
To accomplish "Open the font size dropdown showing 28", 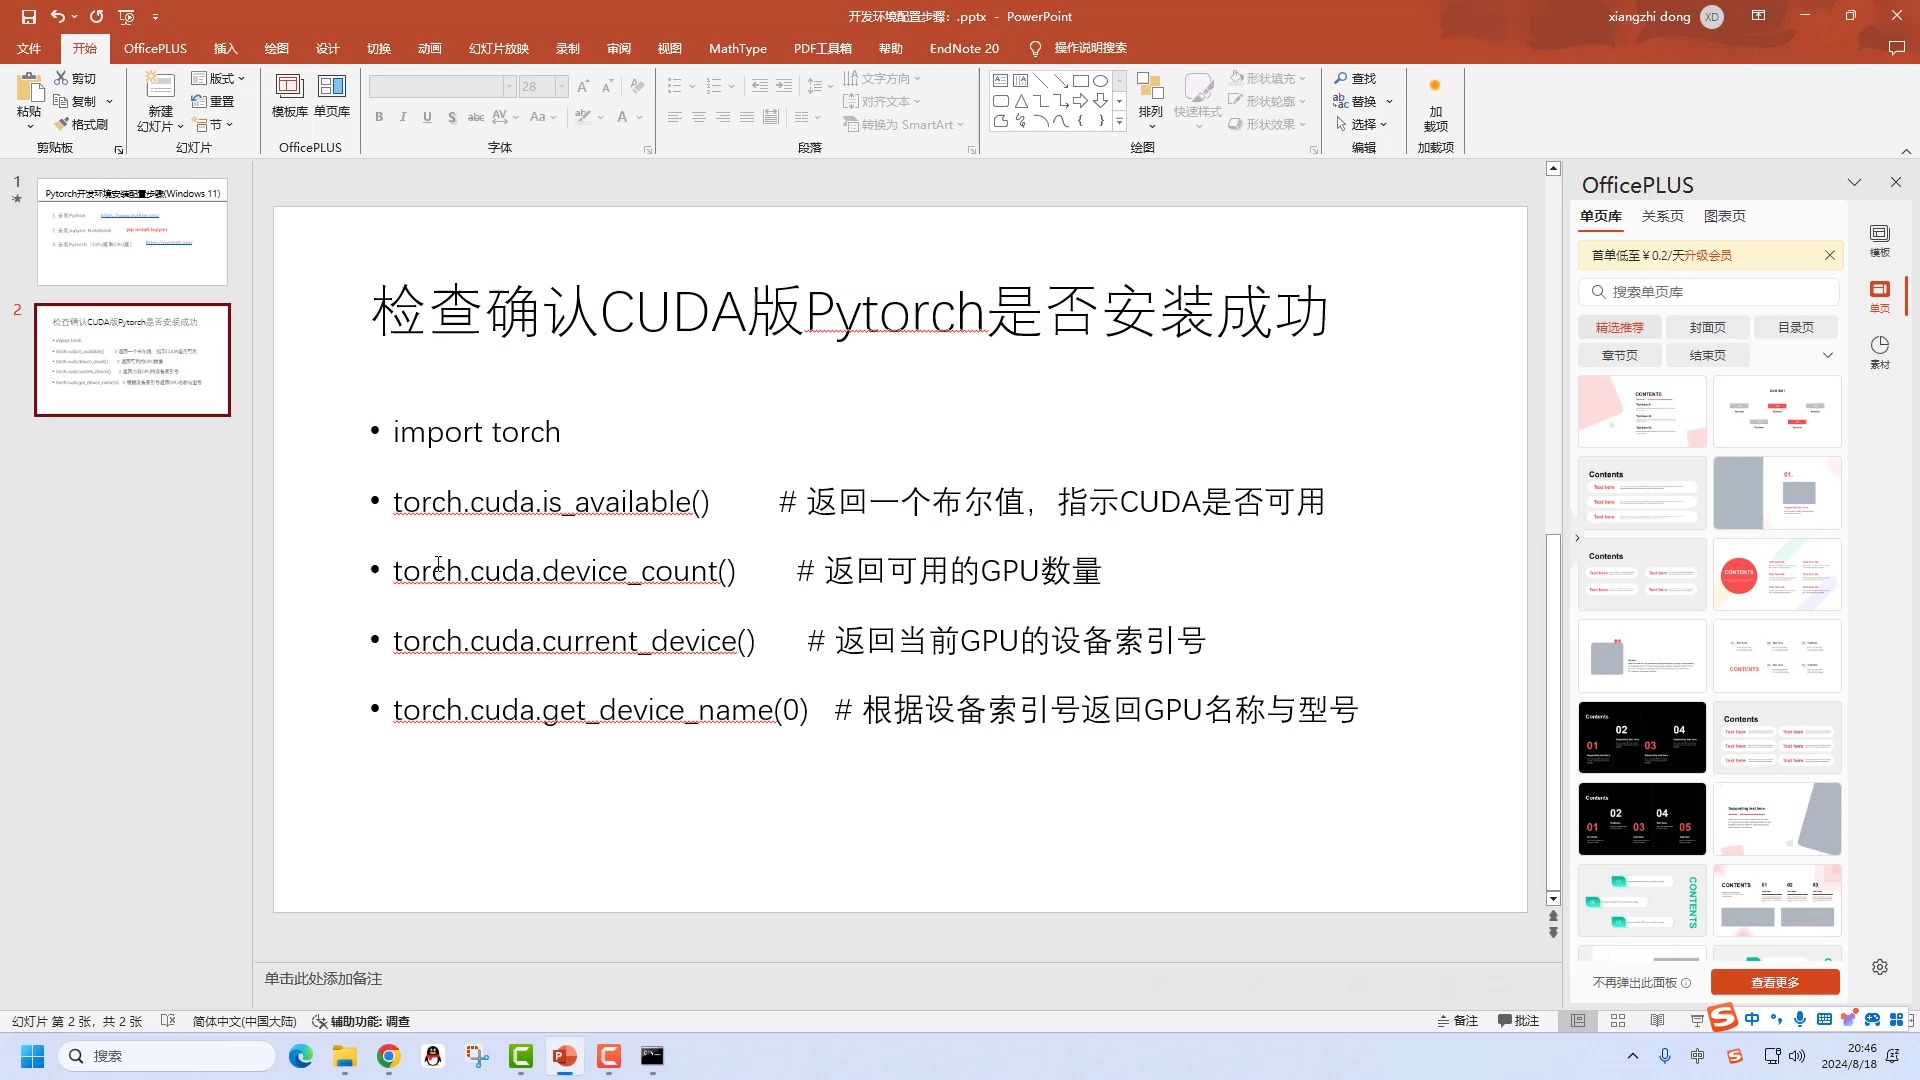I will click(561, 87).
